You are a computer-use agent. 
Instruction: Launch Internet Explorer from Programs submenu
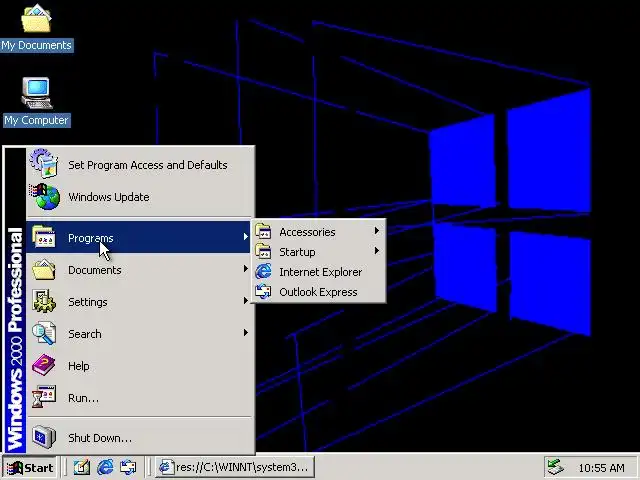318,271
